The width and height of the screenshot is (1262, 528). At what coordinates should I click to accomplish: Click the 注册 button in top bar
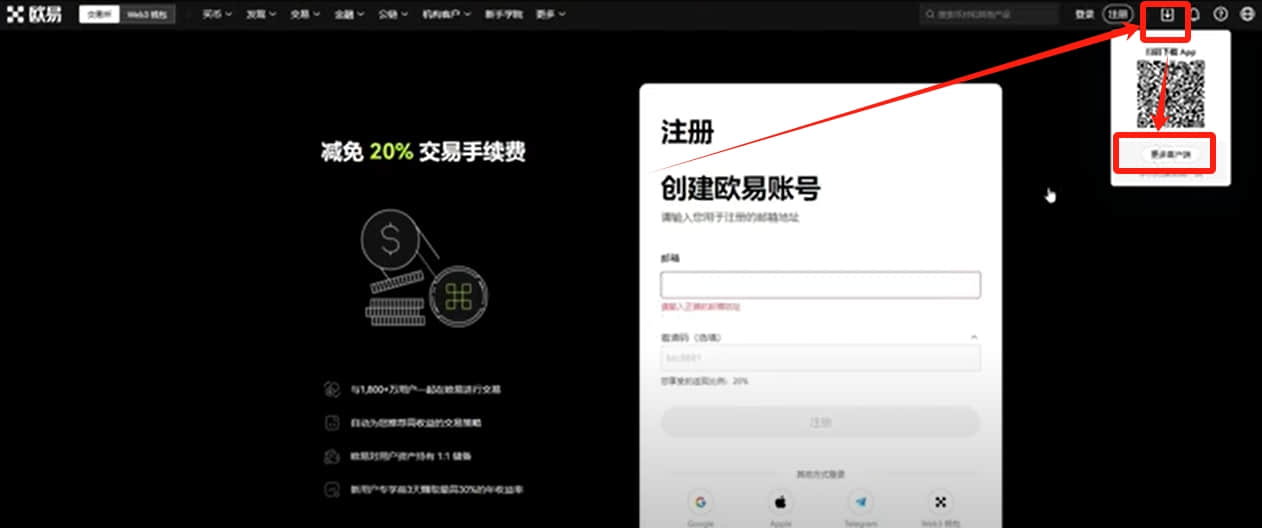tap(1117, 15)
